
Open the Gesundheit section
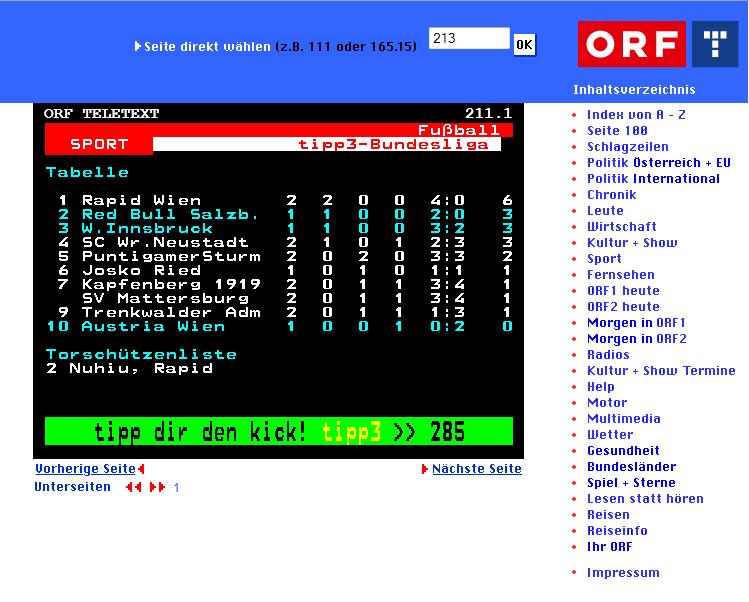pos(623,451)
